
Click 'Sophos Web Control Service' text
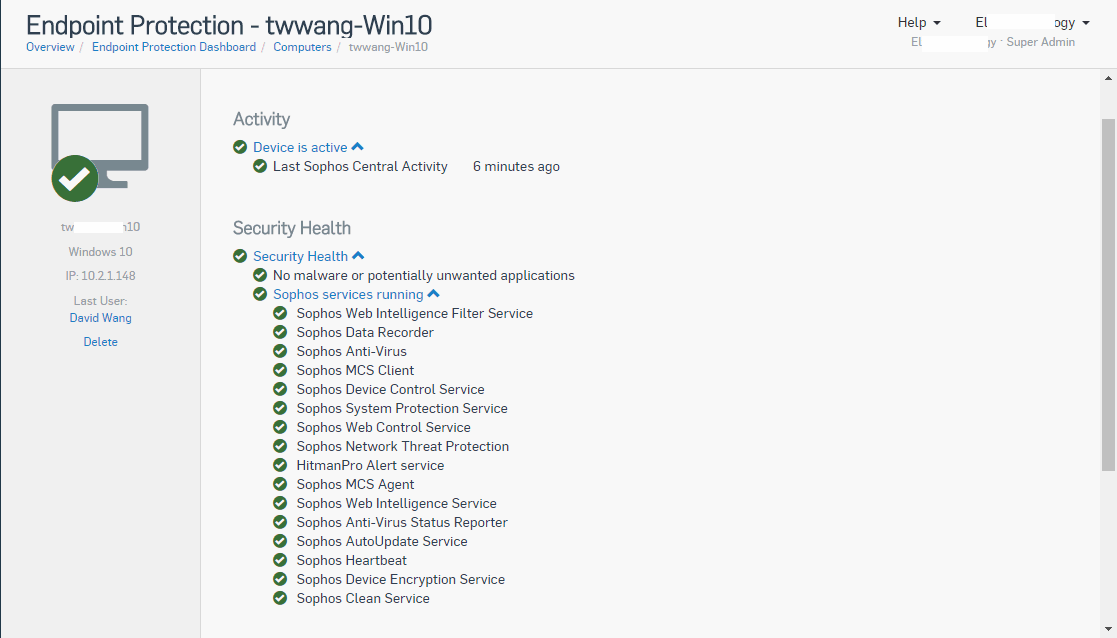tap(383, 427)
